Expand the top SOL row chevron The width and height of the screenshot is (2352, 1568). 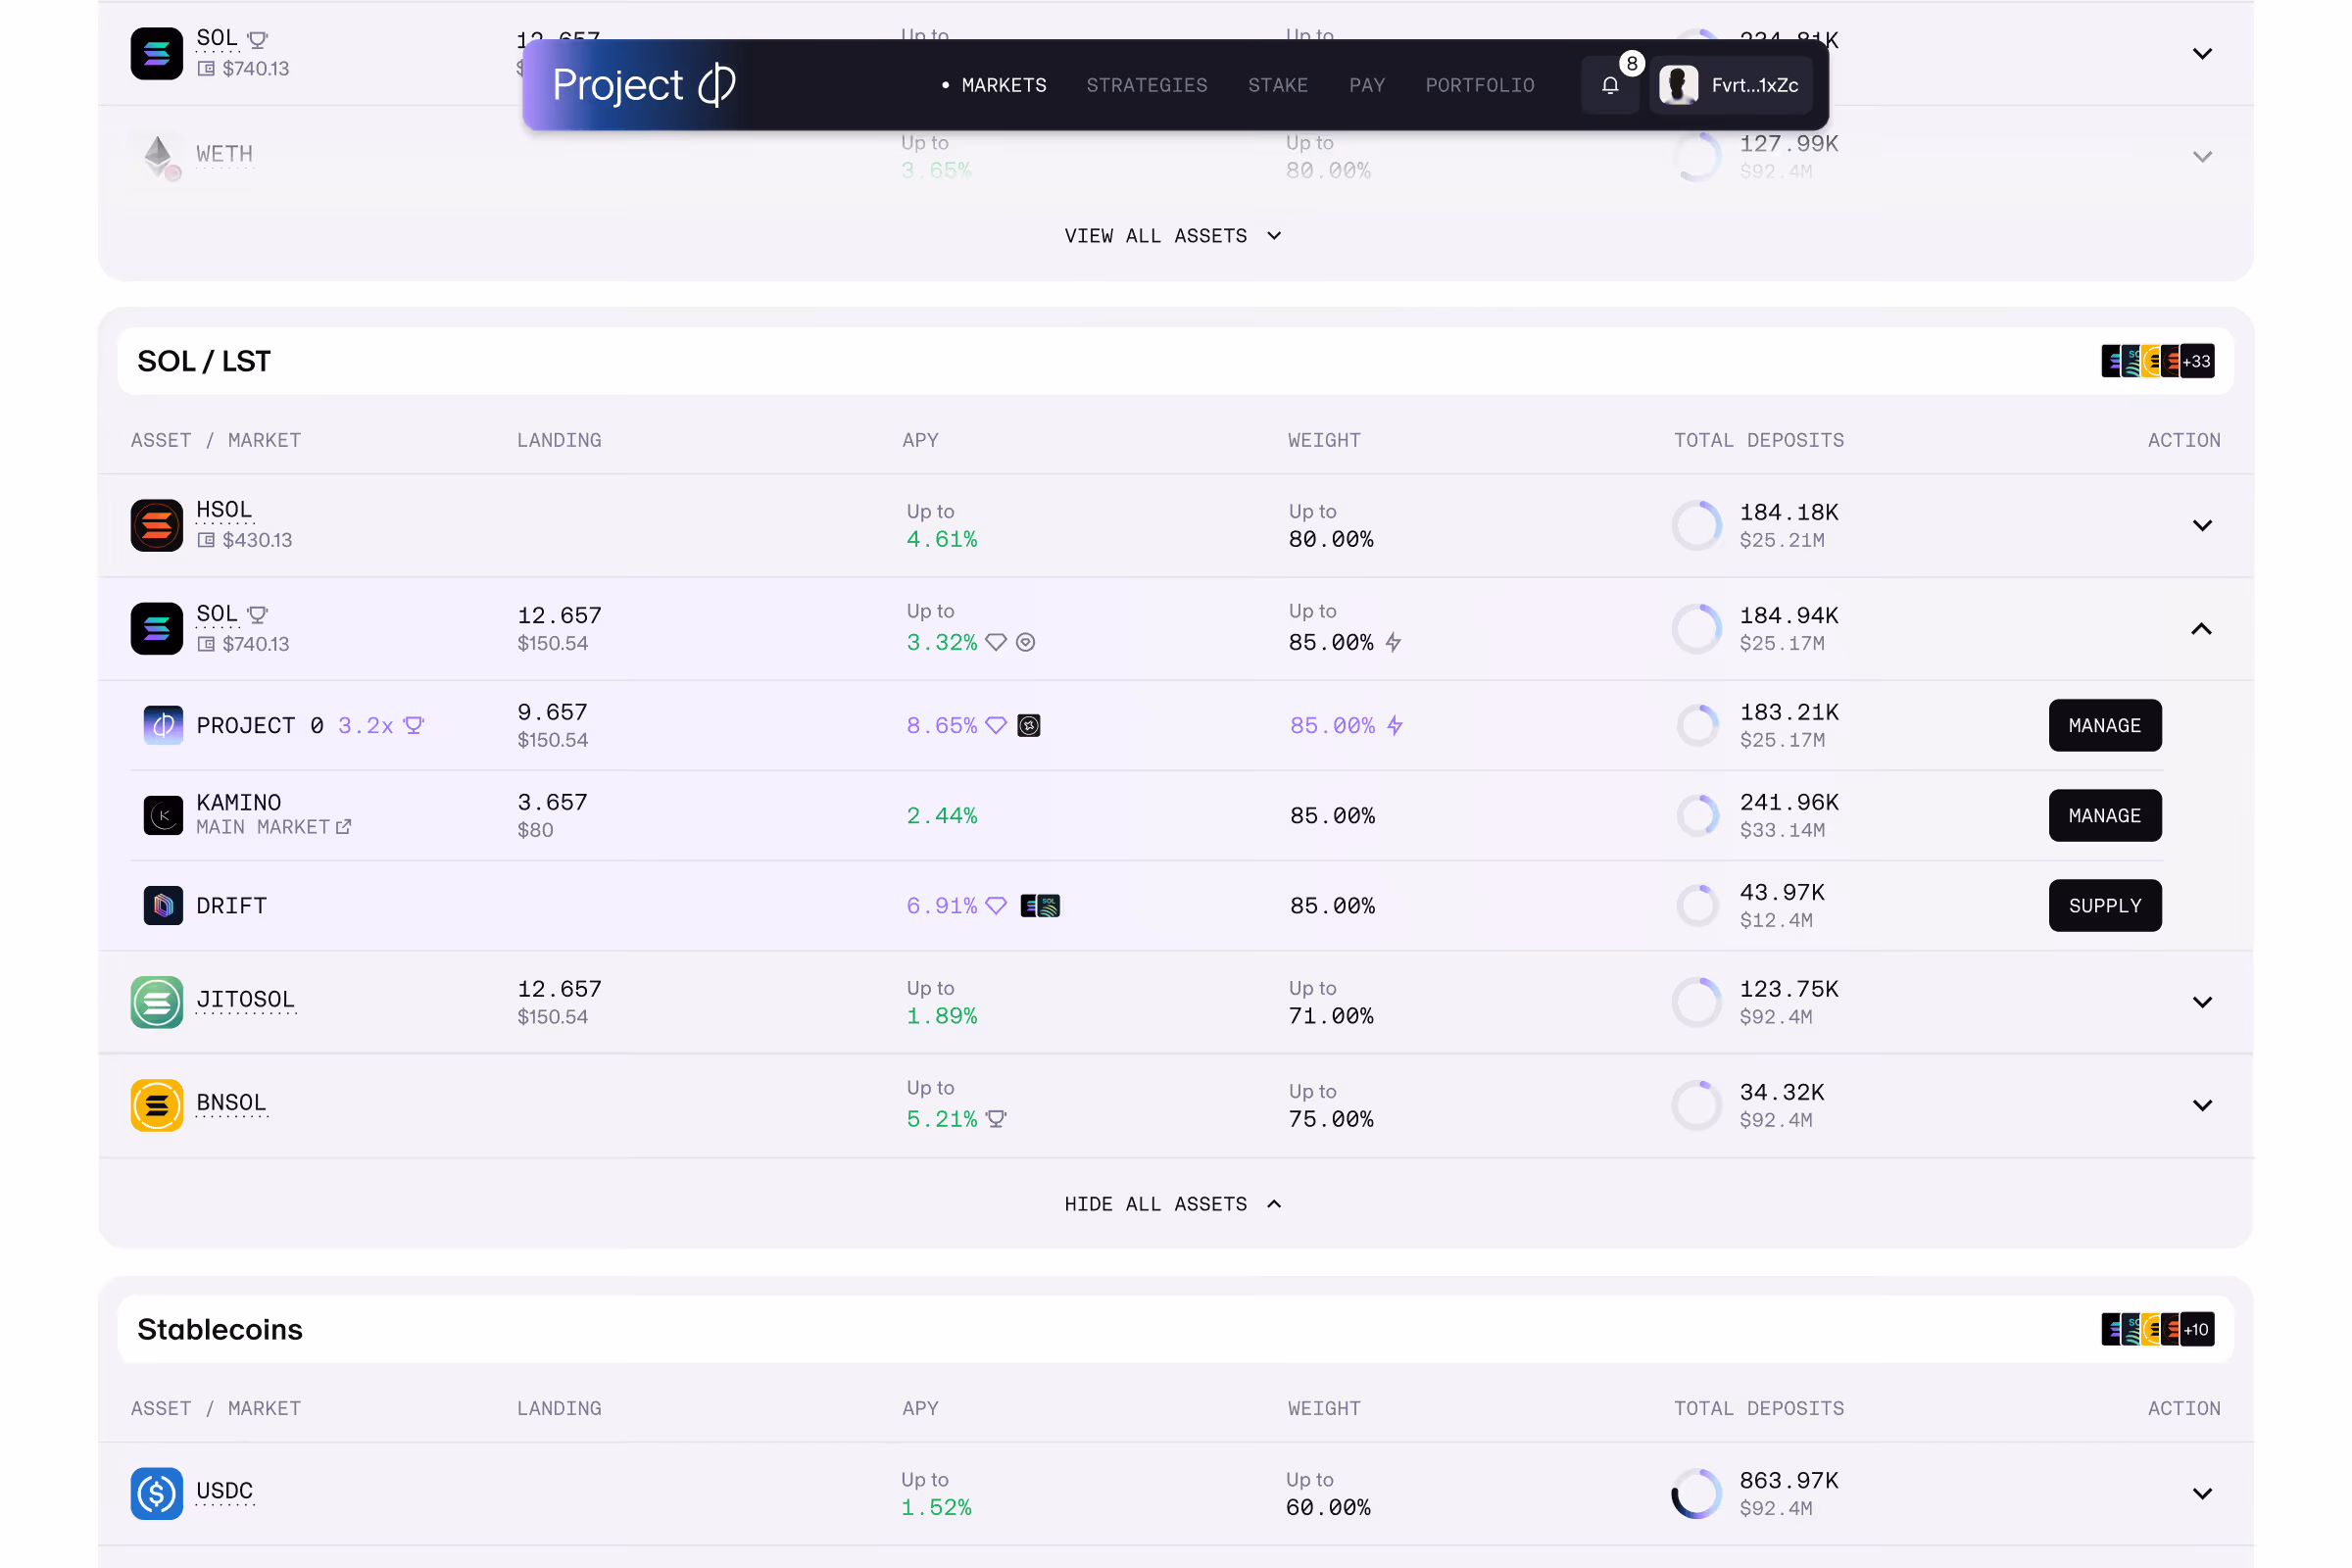click(2202, 53)
